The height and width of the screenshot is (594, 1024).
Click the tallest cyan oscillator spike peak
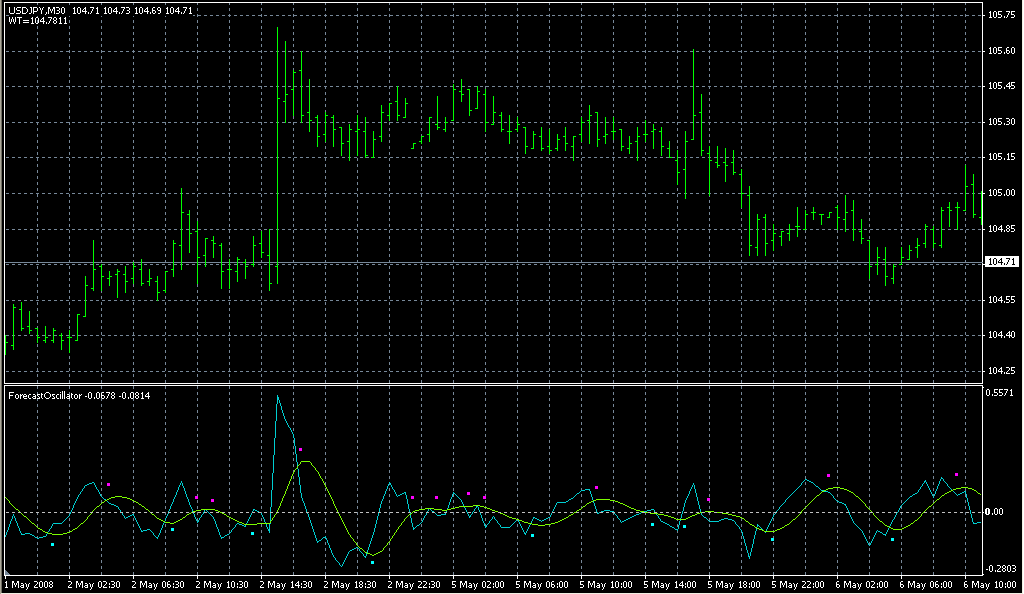click(x=278, y=397)
